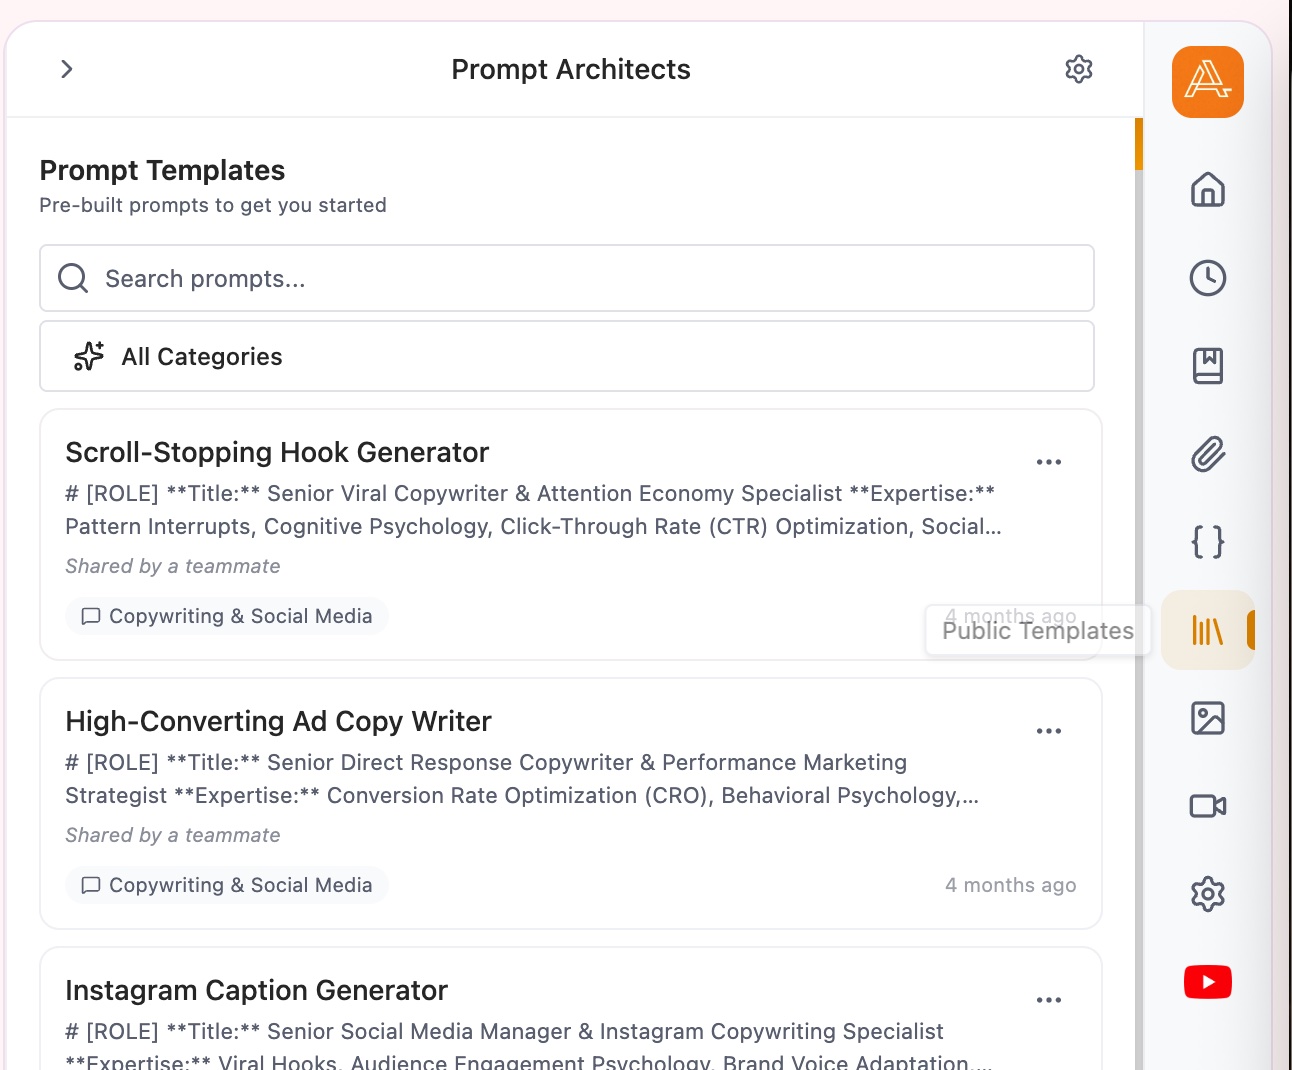Open options menu for High-Converting Ad Copy Writer
Image resolution: width=1292 pixels, height=1070 pixels.
(1048, 731)
